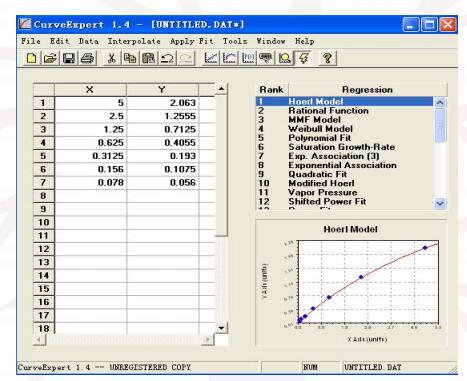Click the Copy toolbar icon
This screenshot has height=381, width=467.
click(x=130, y=58)
